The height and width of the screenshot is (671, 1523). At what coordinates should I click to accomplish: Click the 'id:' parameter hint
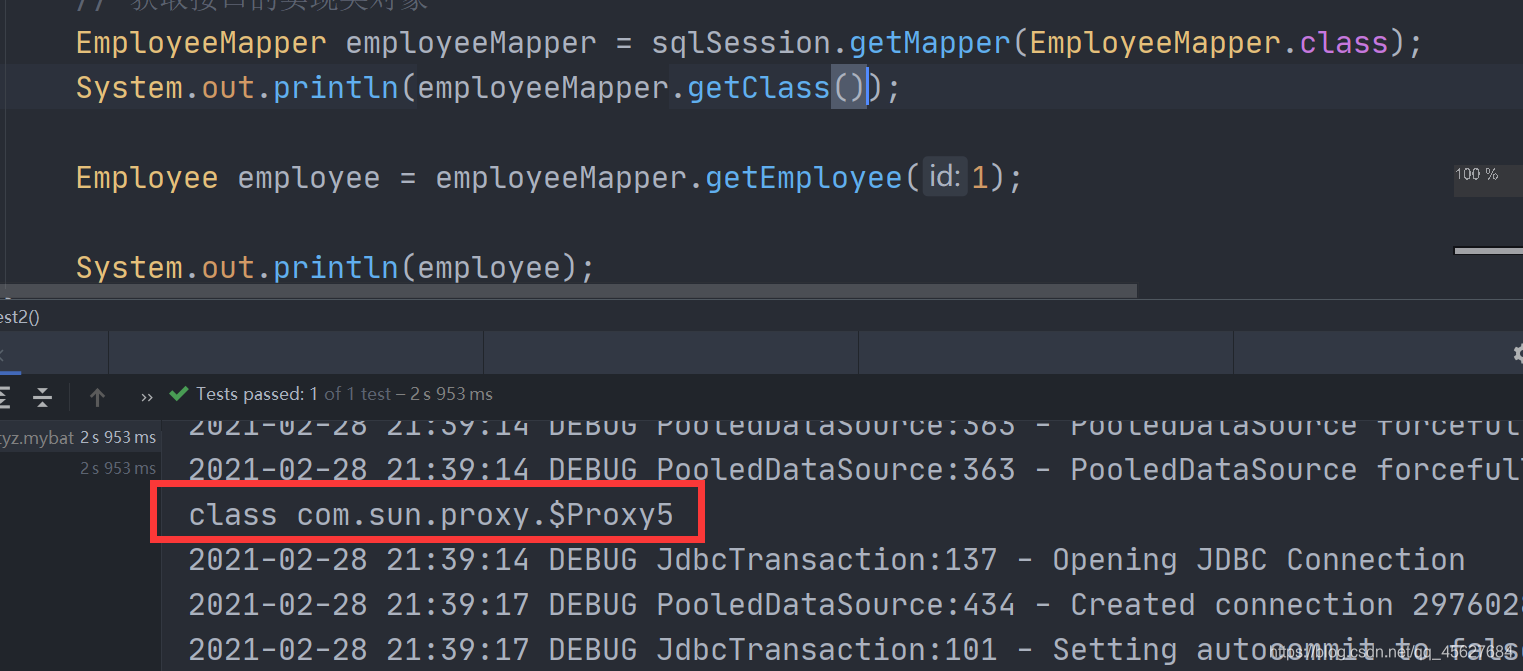944,177
